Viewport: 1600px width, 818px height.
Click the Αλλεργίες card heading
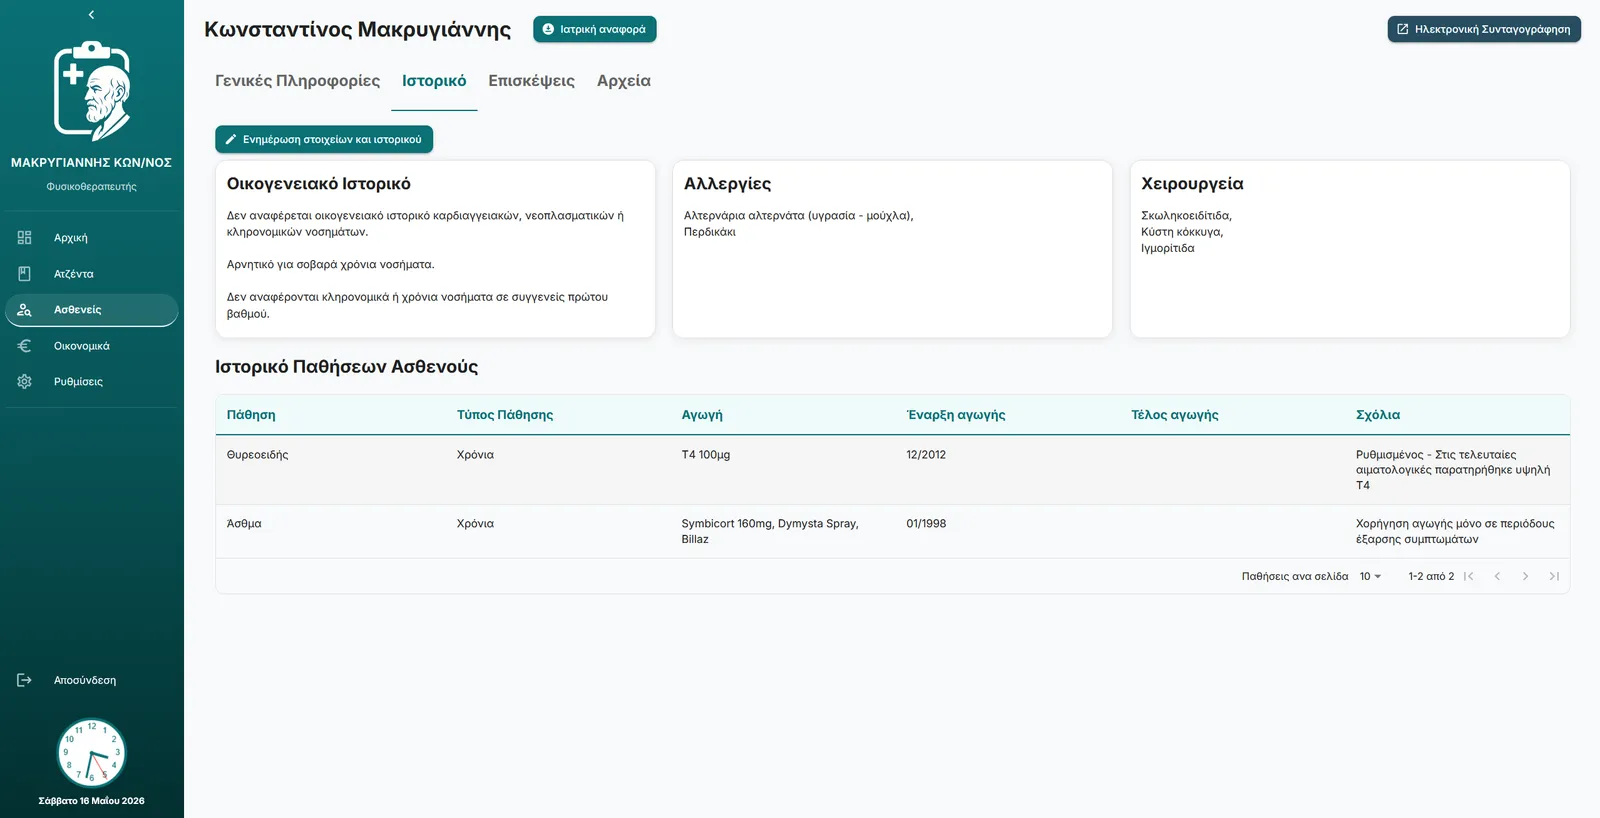click(727, 184)
